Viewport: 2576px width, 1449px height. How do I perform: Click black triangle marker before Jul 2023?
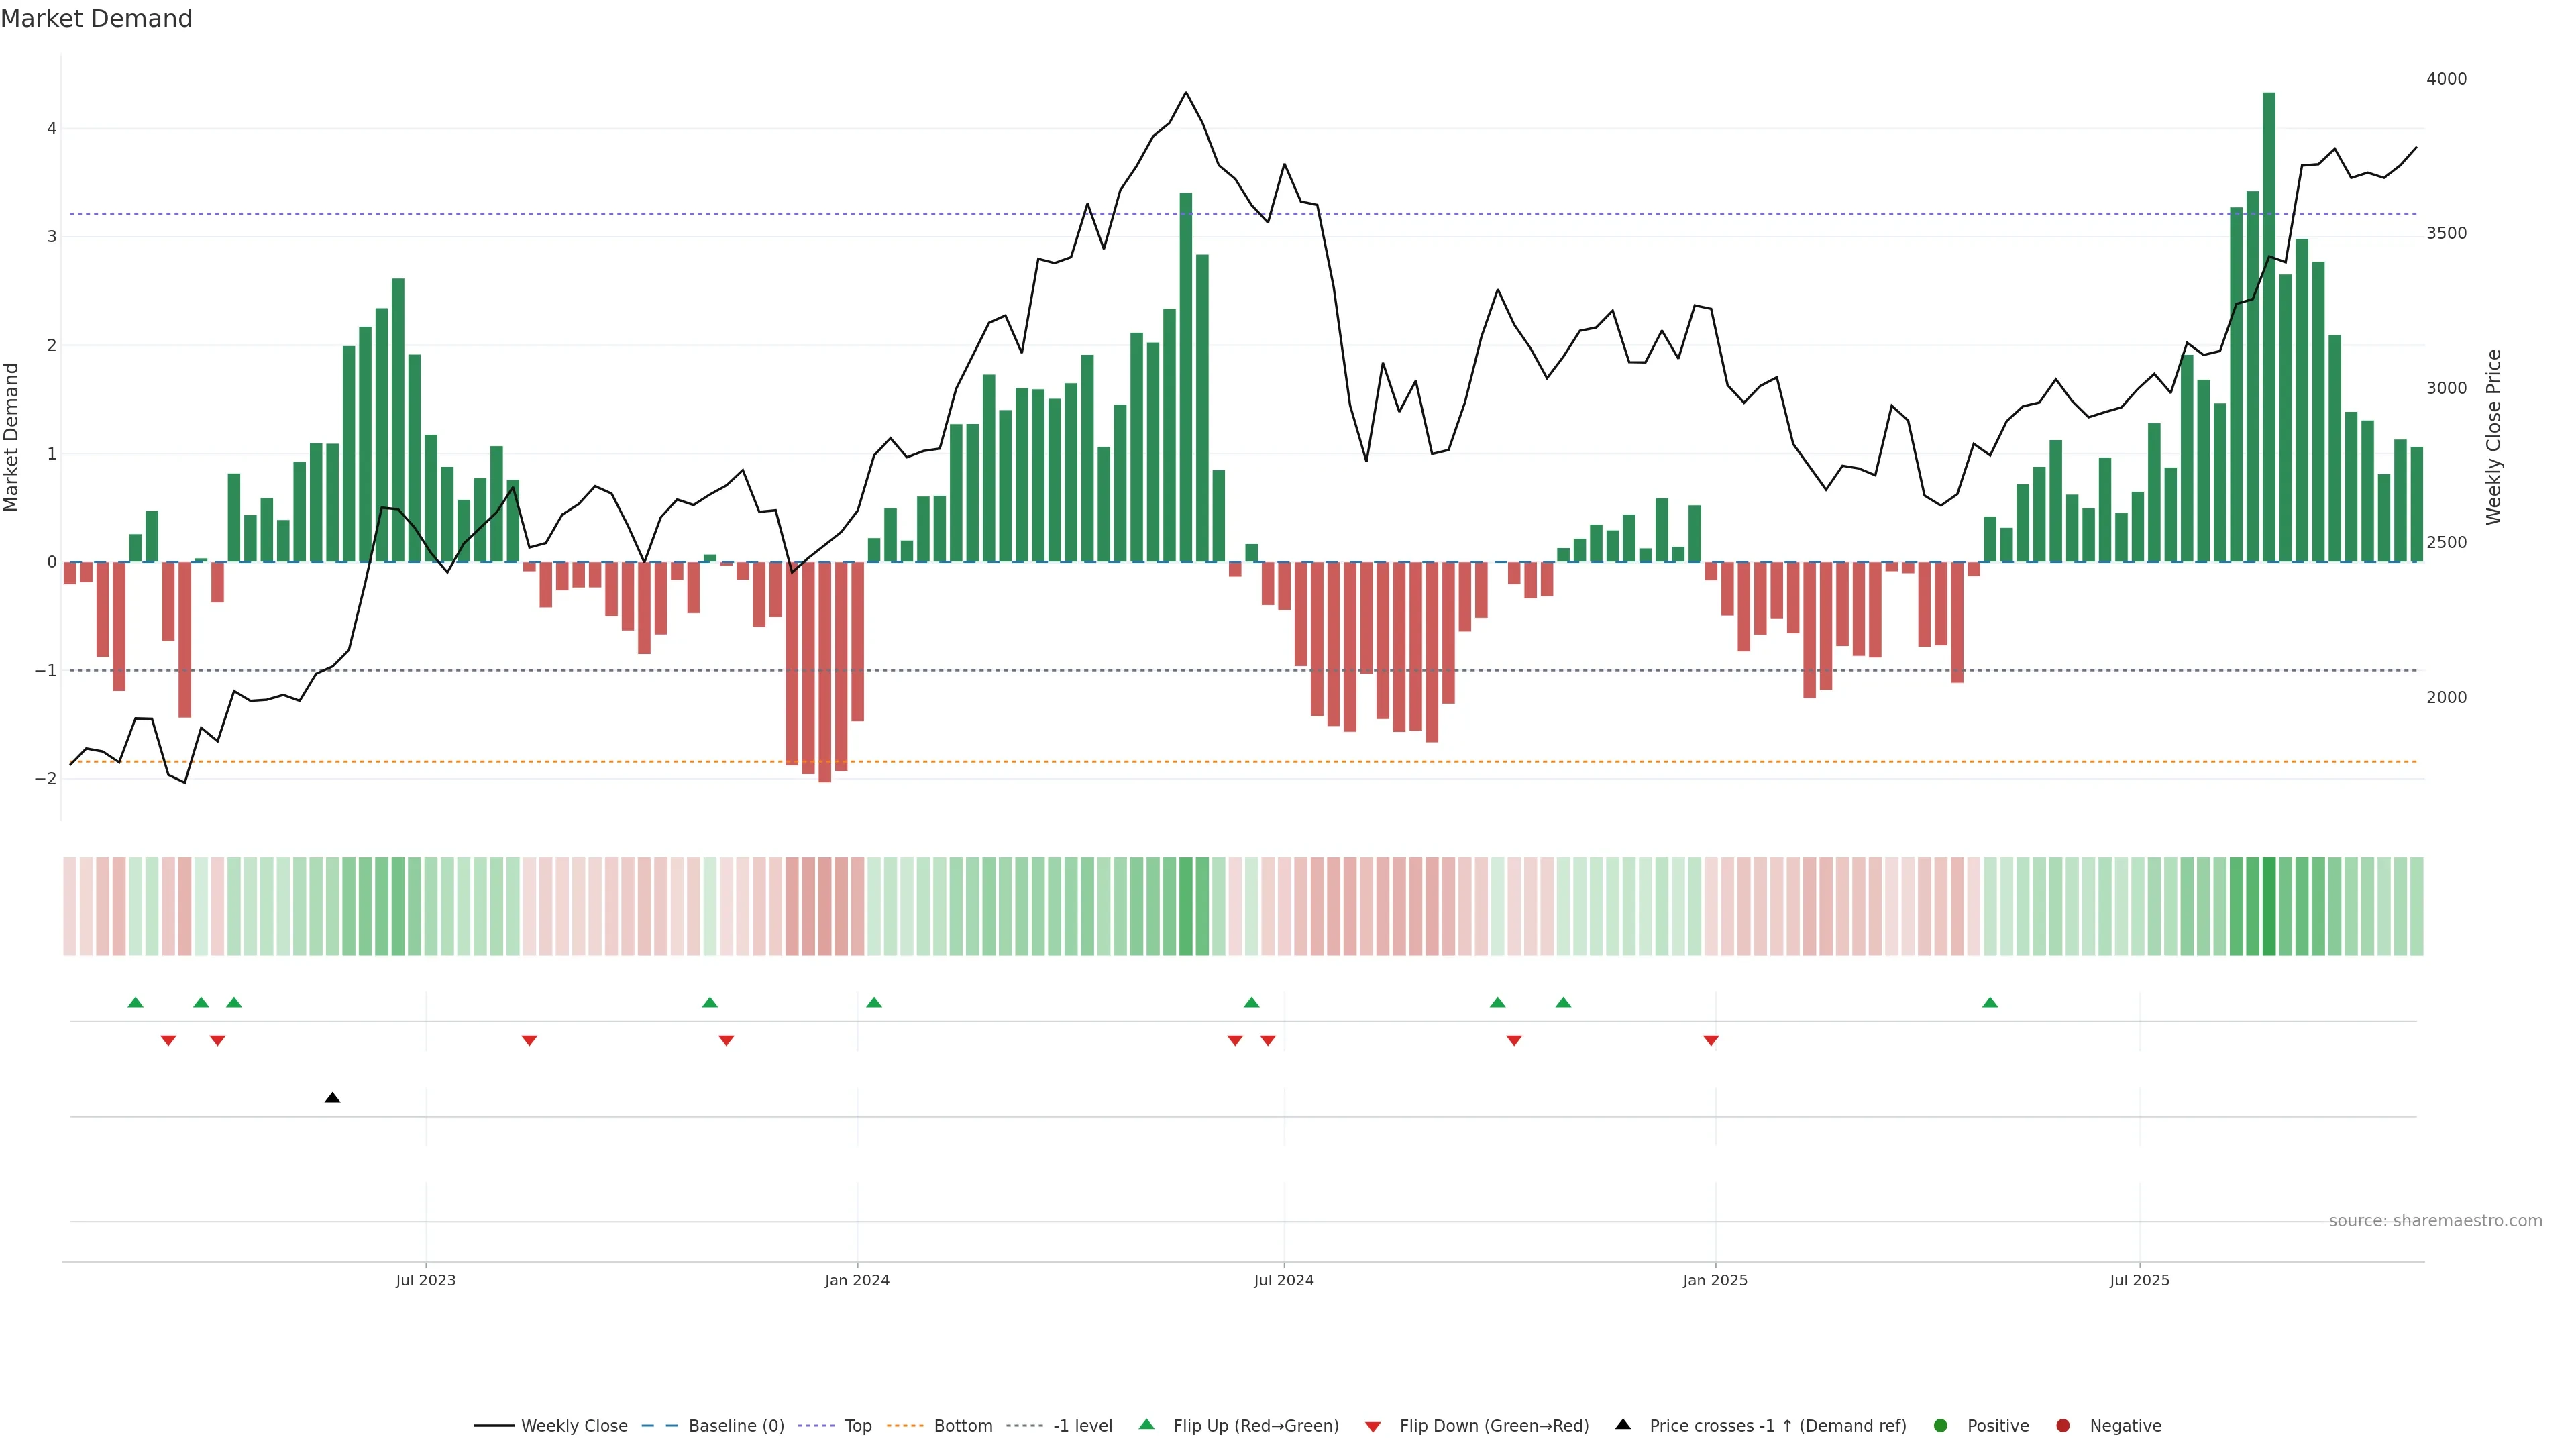point(333,1098)
